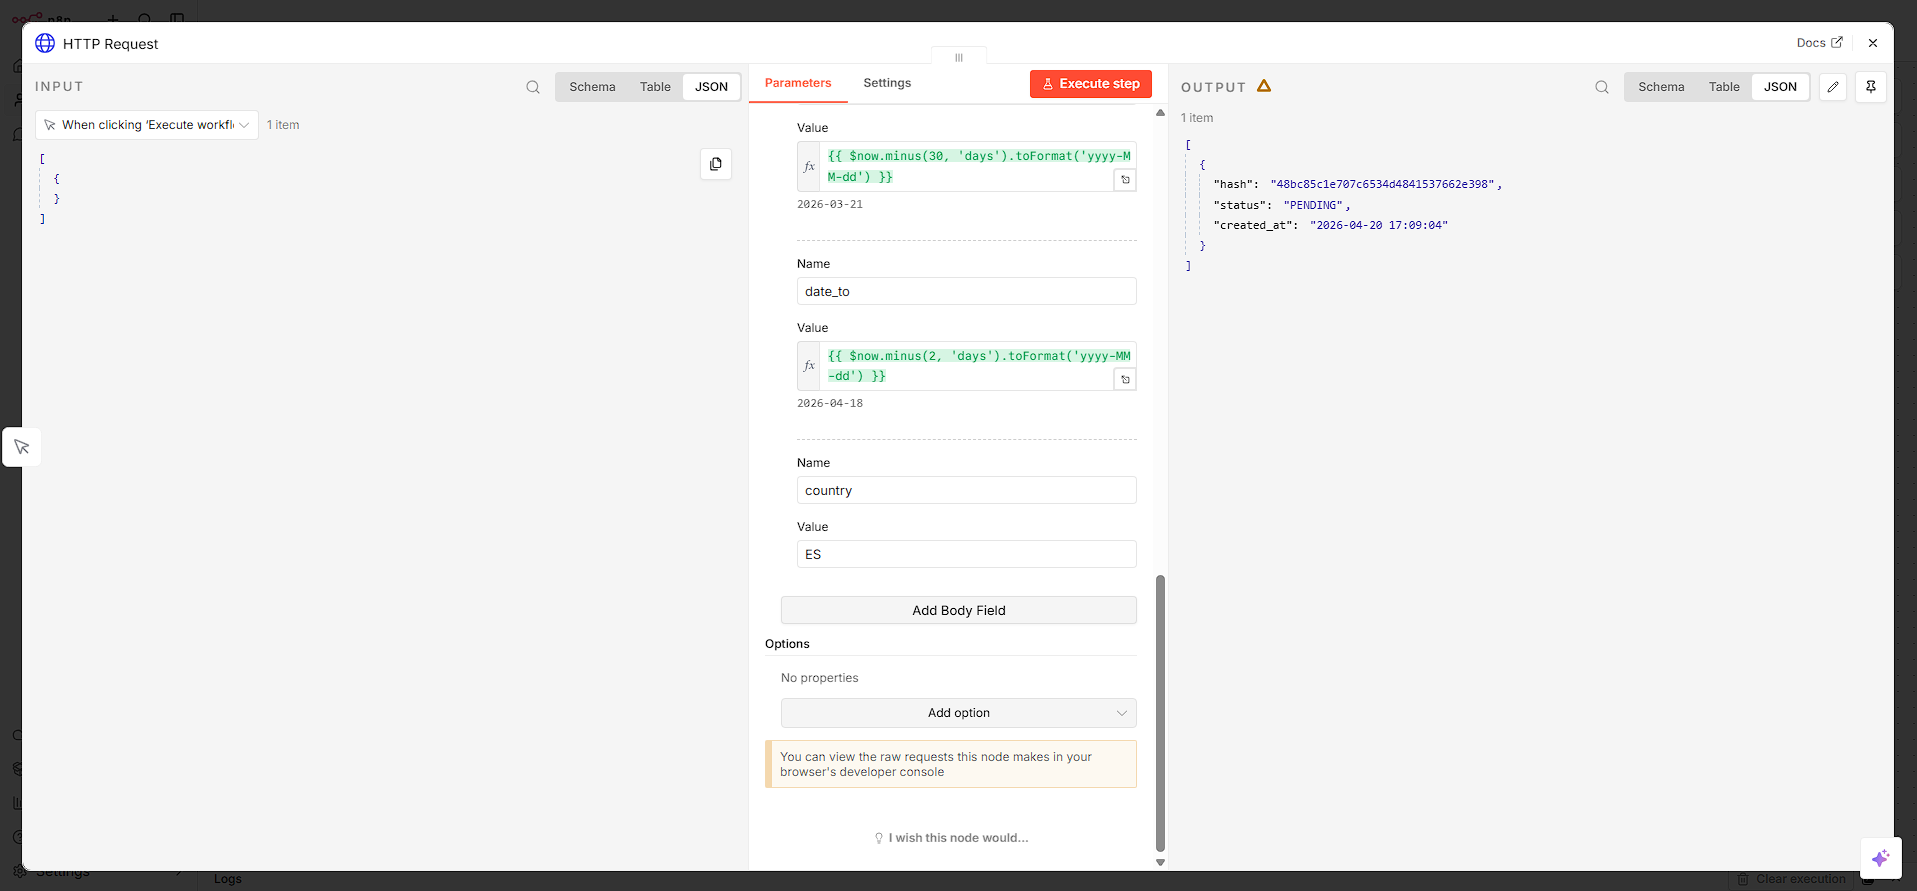
Task: Click fx toggle on the first Value field
Action: click(809, 167)
